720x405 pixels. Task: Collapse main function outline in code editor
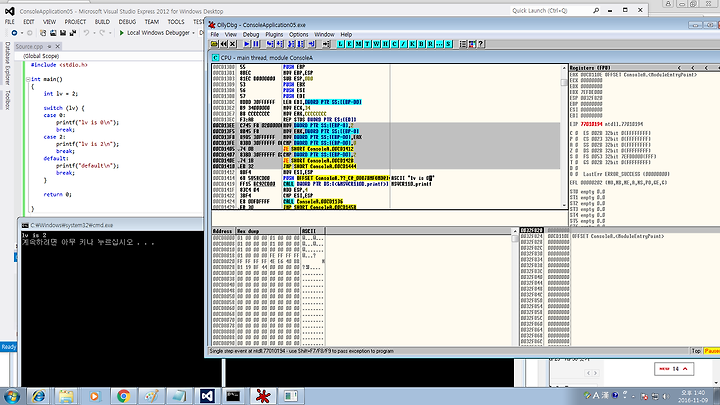click(x=28, y=79)
